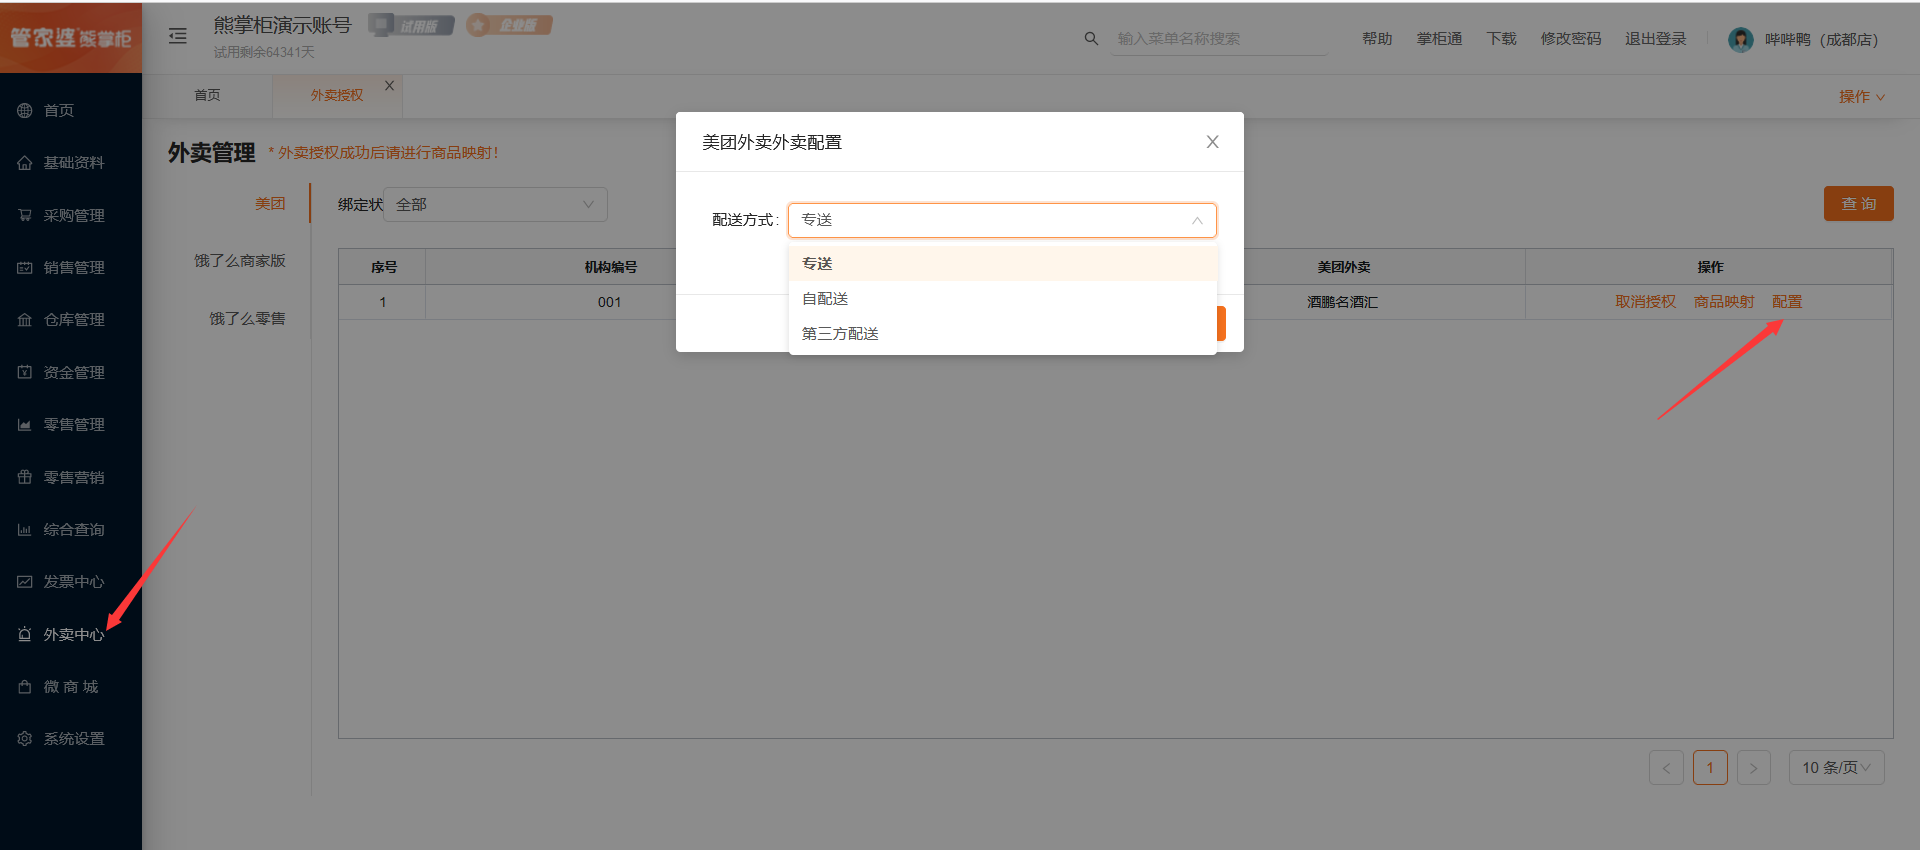Image resolution: width=1920 pixels, height=850 pixels.
Task: Click the 首页 globe icon in sidebar
Action: click(x=25, y=110)
